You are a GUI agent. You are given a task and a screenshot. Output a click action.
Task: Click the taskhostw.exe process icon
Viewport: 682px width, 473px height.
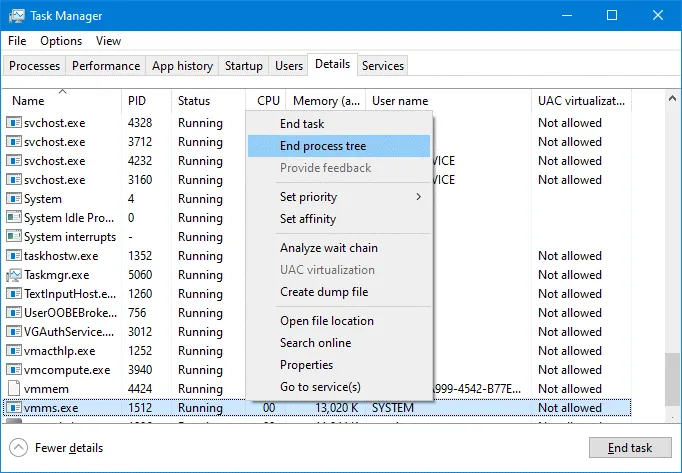[x=14, y=256]
